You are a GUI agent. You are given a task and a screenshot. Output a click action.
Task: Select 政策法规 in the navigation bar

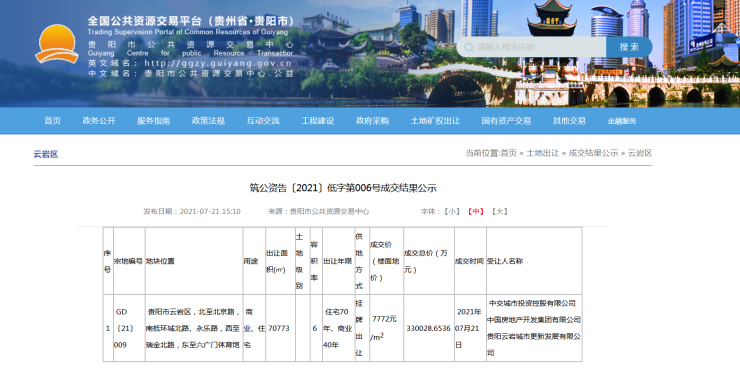(208, 121)
